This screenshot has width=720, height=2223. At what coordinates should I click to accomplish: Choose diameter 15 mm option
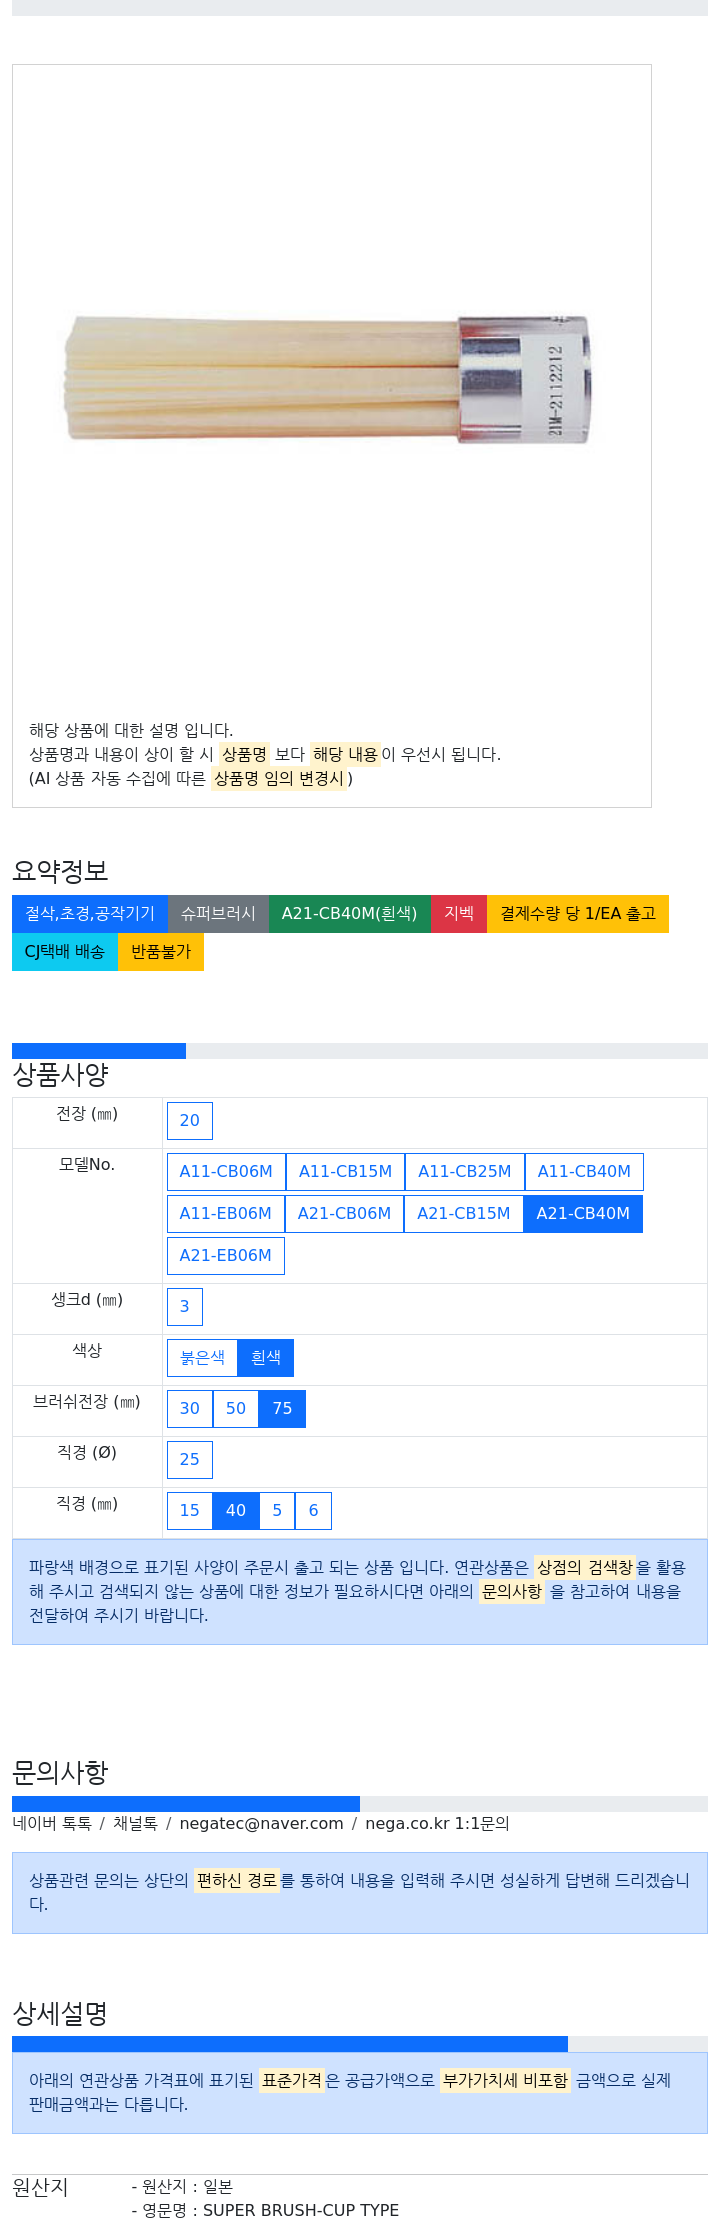[x=190, y=1511]
